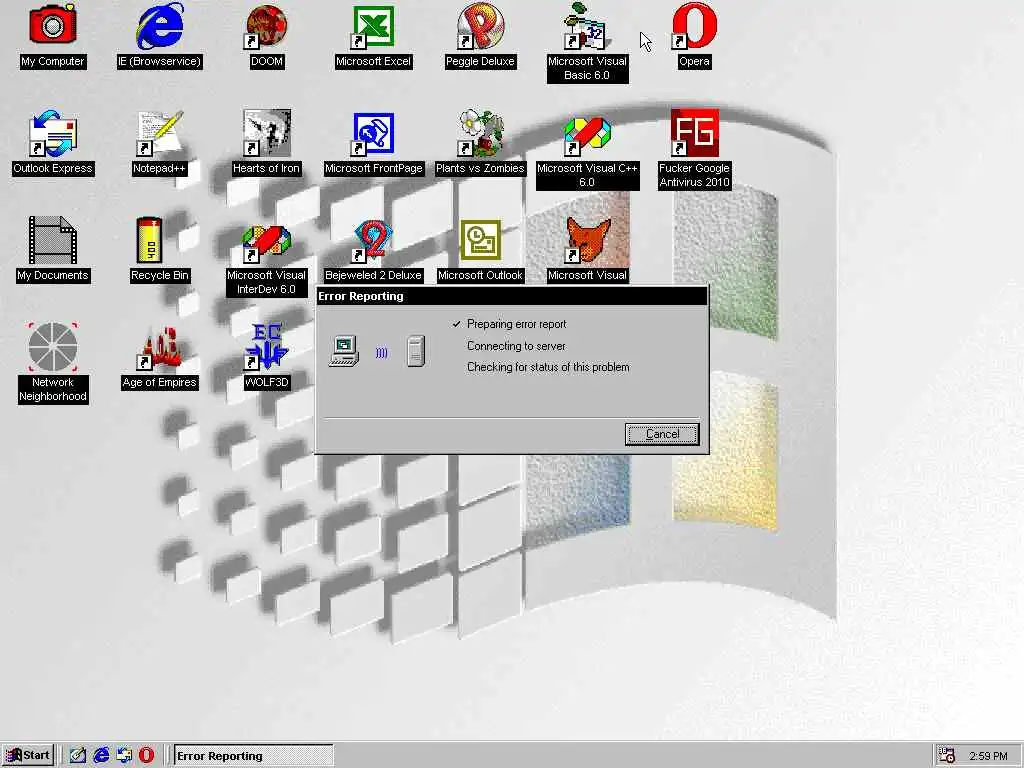Click the 2:59 PM taskbar clock
The image size is (1024, 768).
(988, 756)
